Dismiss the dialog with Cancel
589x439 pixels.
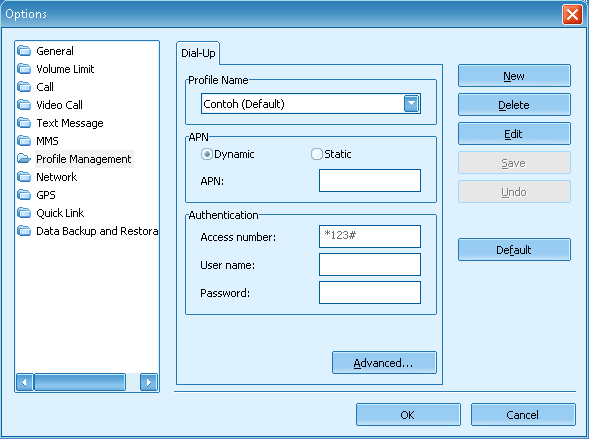(x=523, y=415)
